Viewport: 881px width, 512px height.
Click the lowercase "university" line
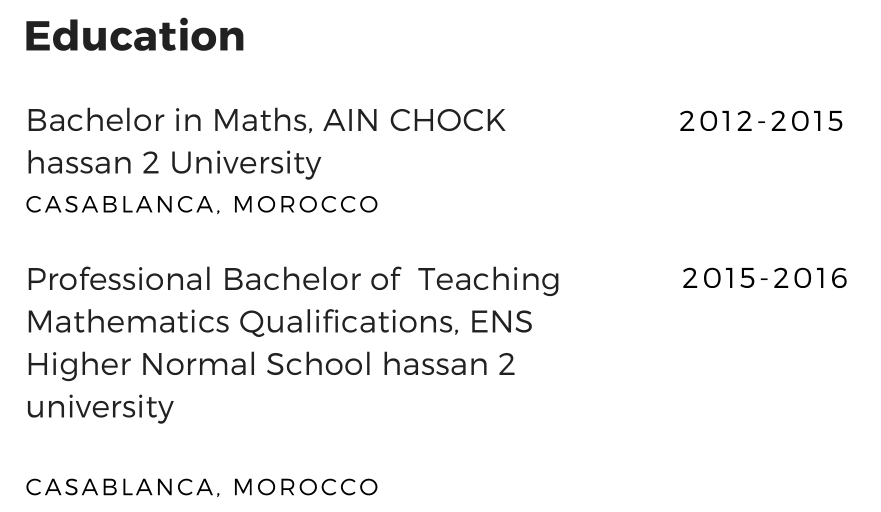click(x=100, y=407)
